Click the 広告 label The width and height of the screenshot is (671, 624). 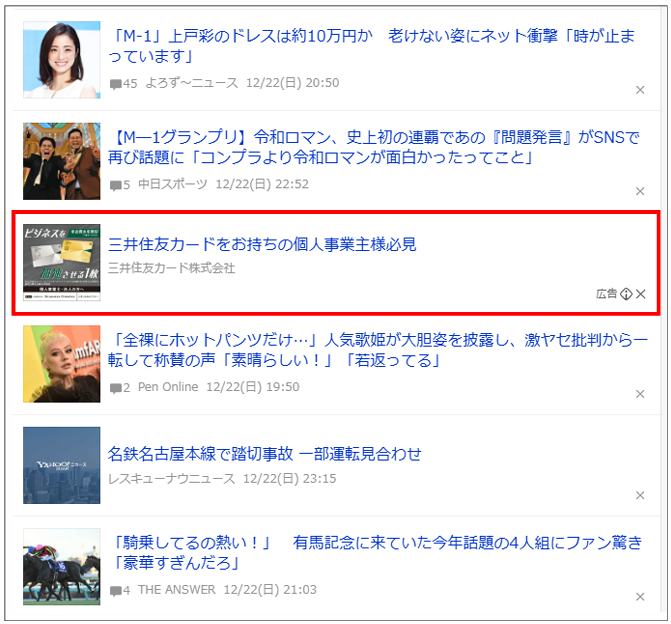coord(607,294)
